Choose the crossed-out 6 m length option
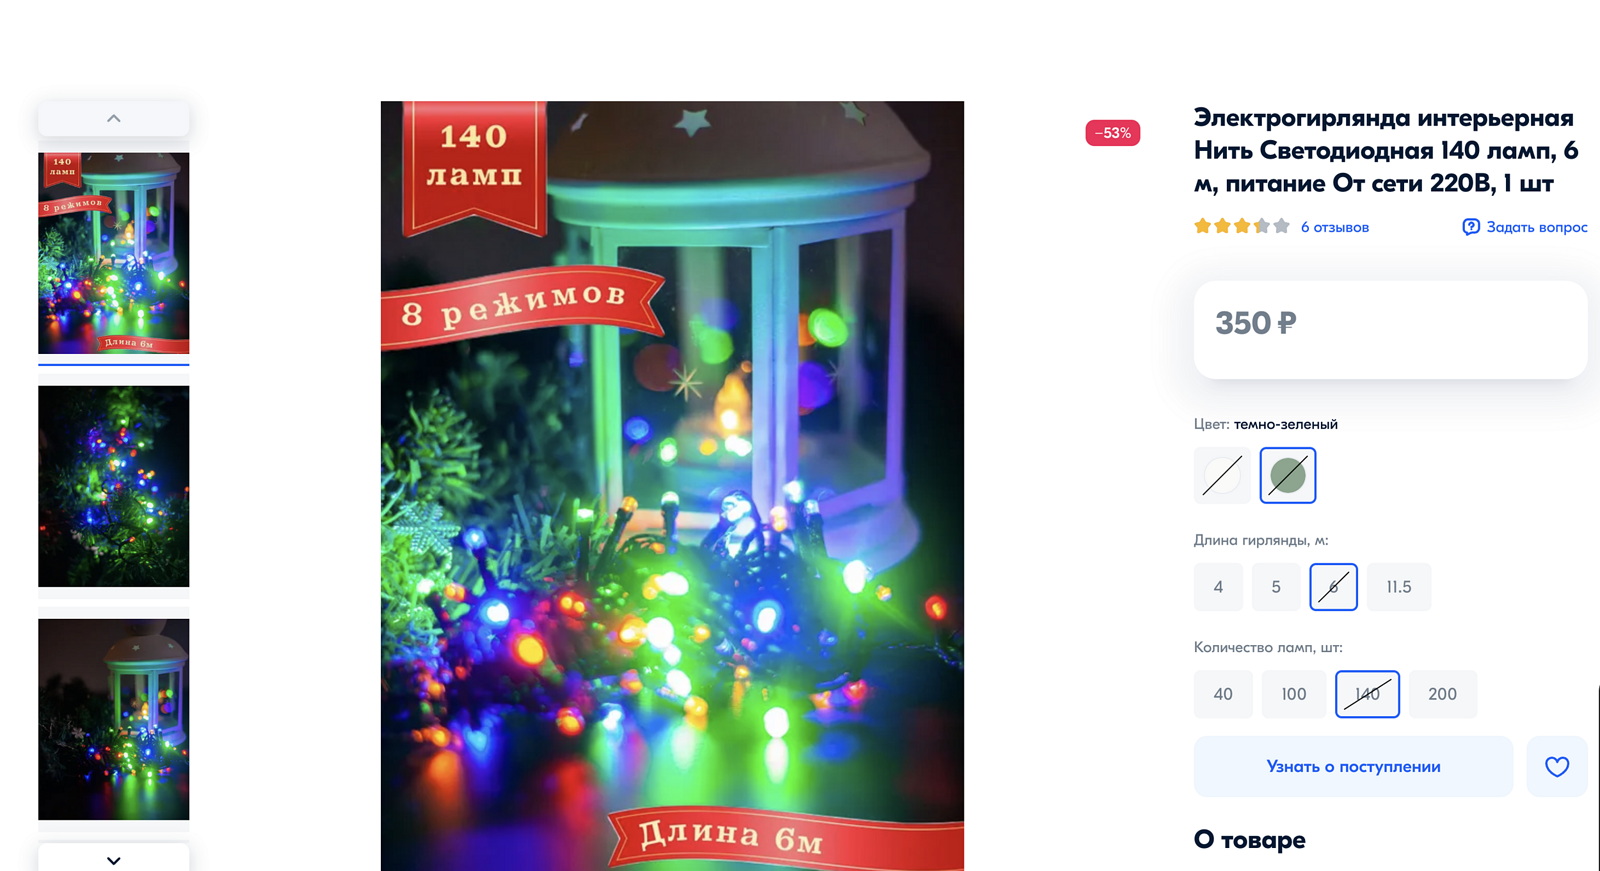 (x=1333, y=587)
